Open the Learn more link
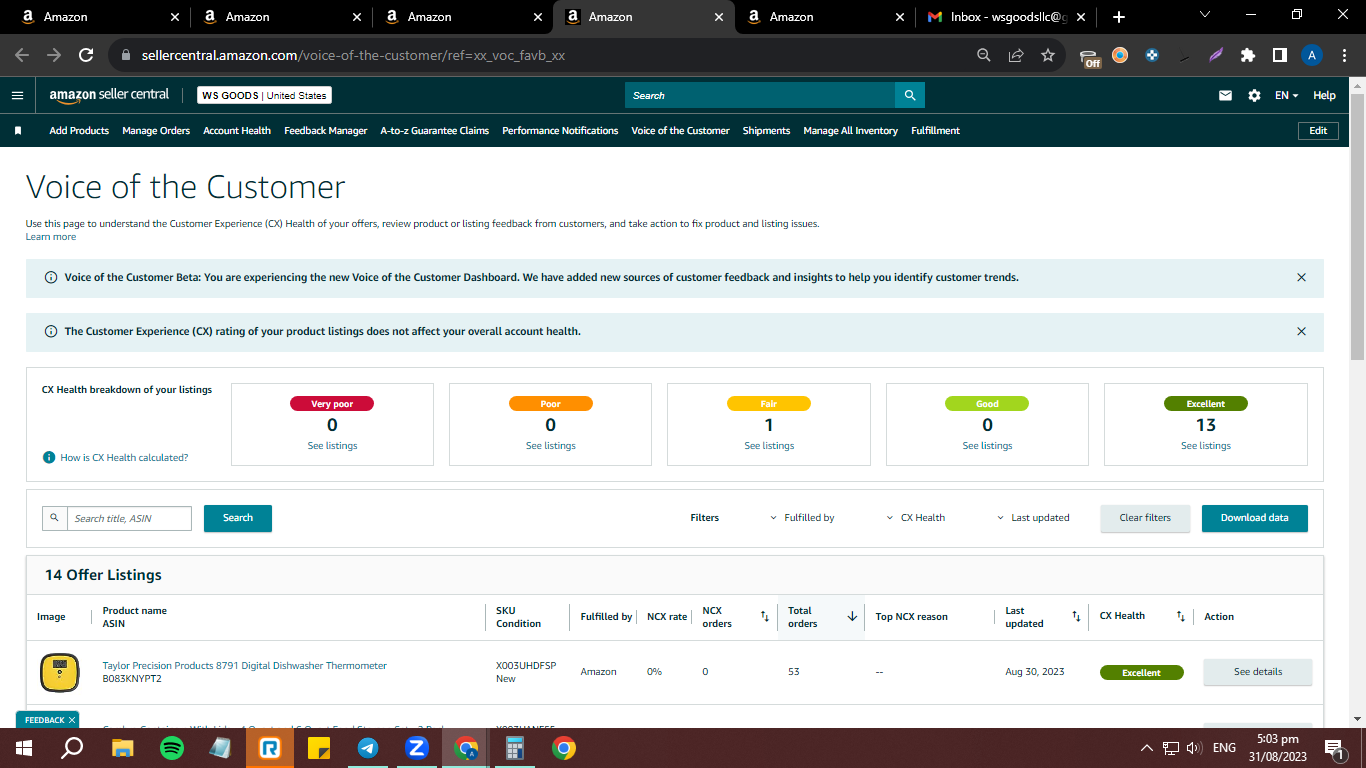The image size is (1366, 768). (x=51, y=237)
